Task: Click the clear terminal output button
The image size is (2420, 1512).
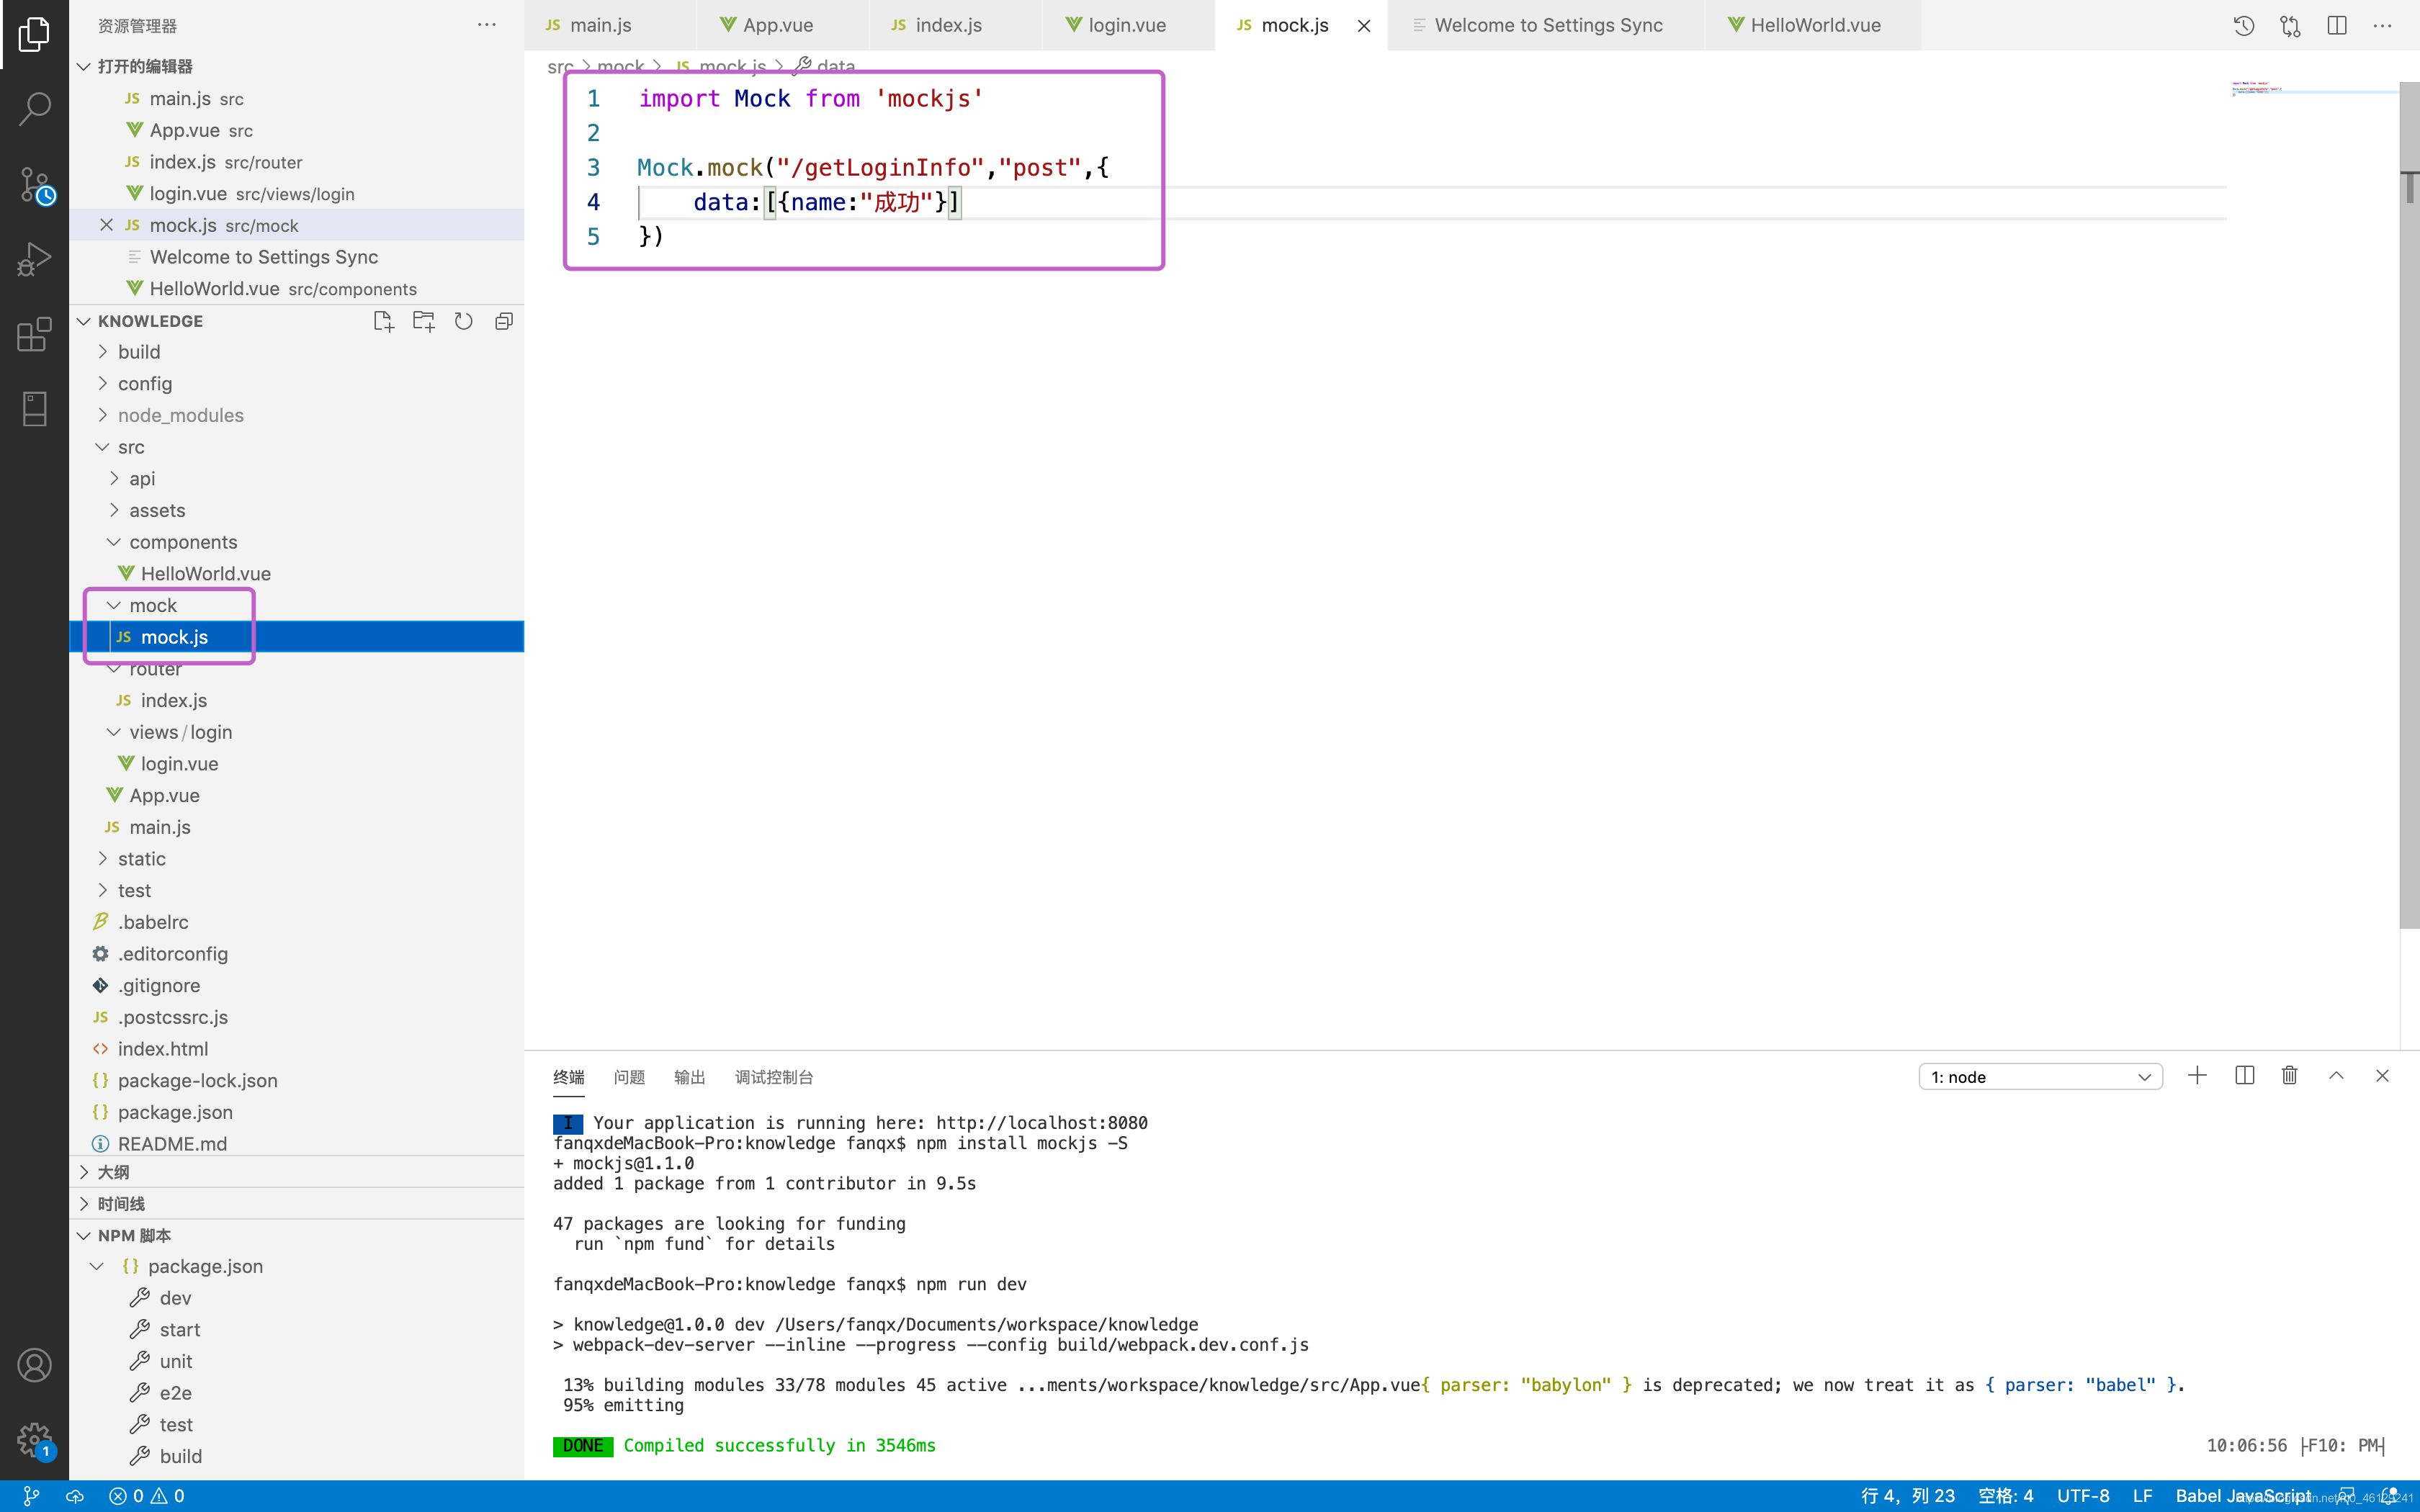Action: click(x=2290, y=1075)
